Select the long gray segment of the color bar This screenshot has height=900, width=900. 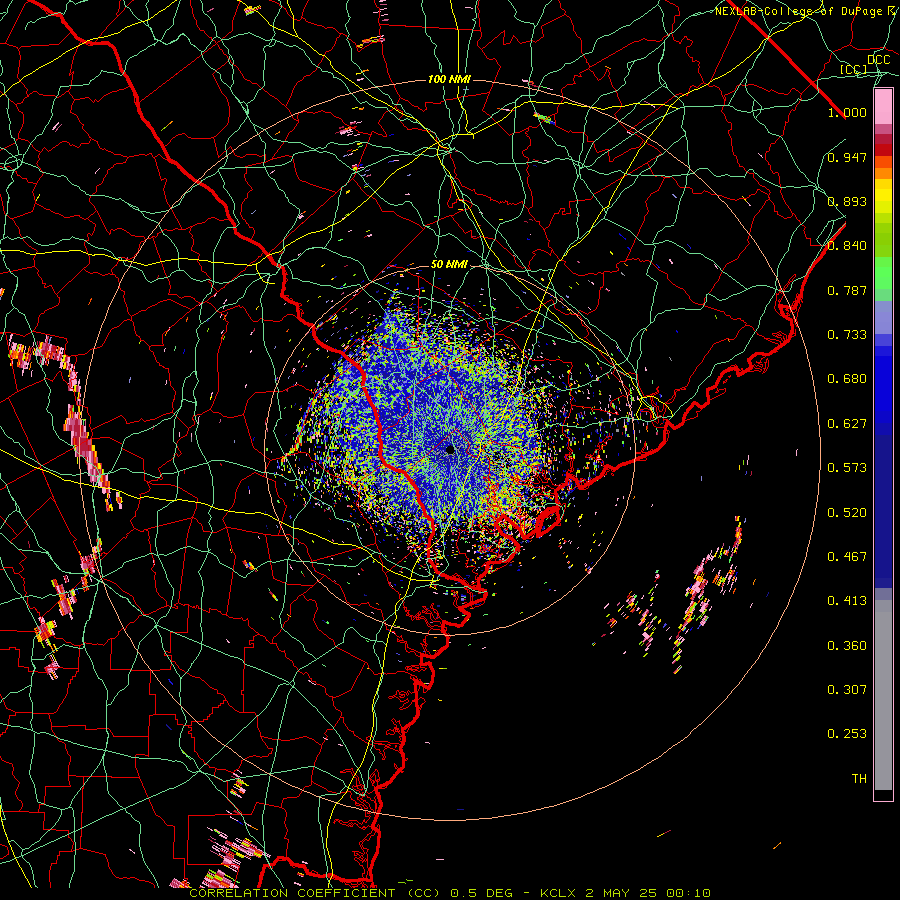click(x=883, y=695)
